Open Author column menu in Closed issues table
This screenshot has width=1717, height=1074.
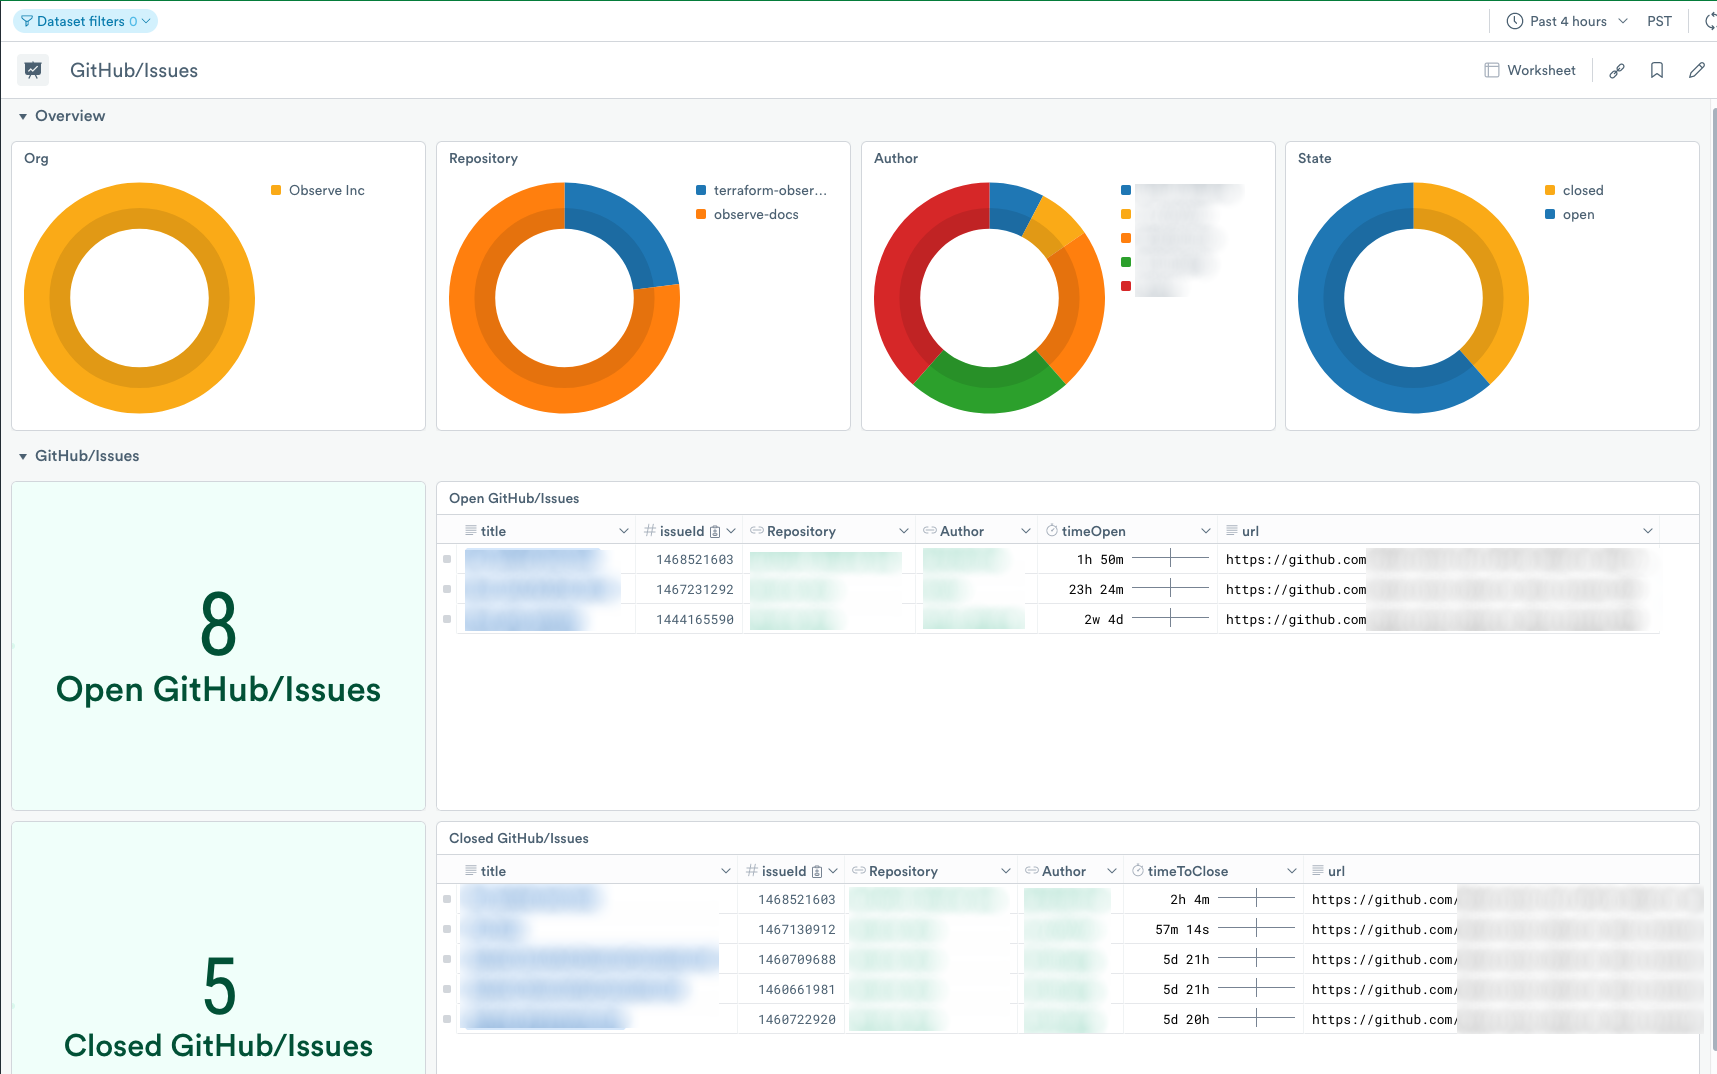click(1112, 871)
